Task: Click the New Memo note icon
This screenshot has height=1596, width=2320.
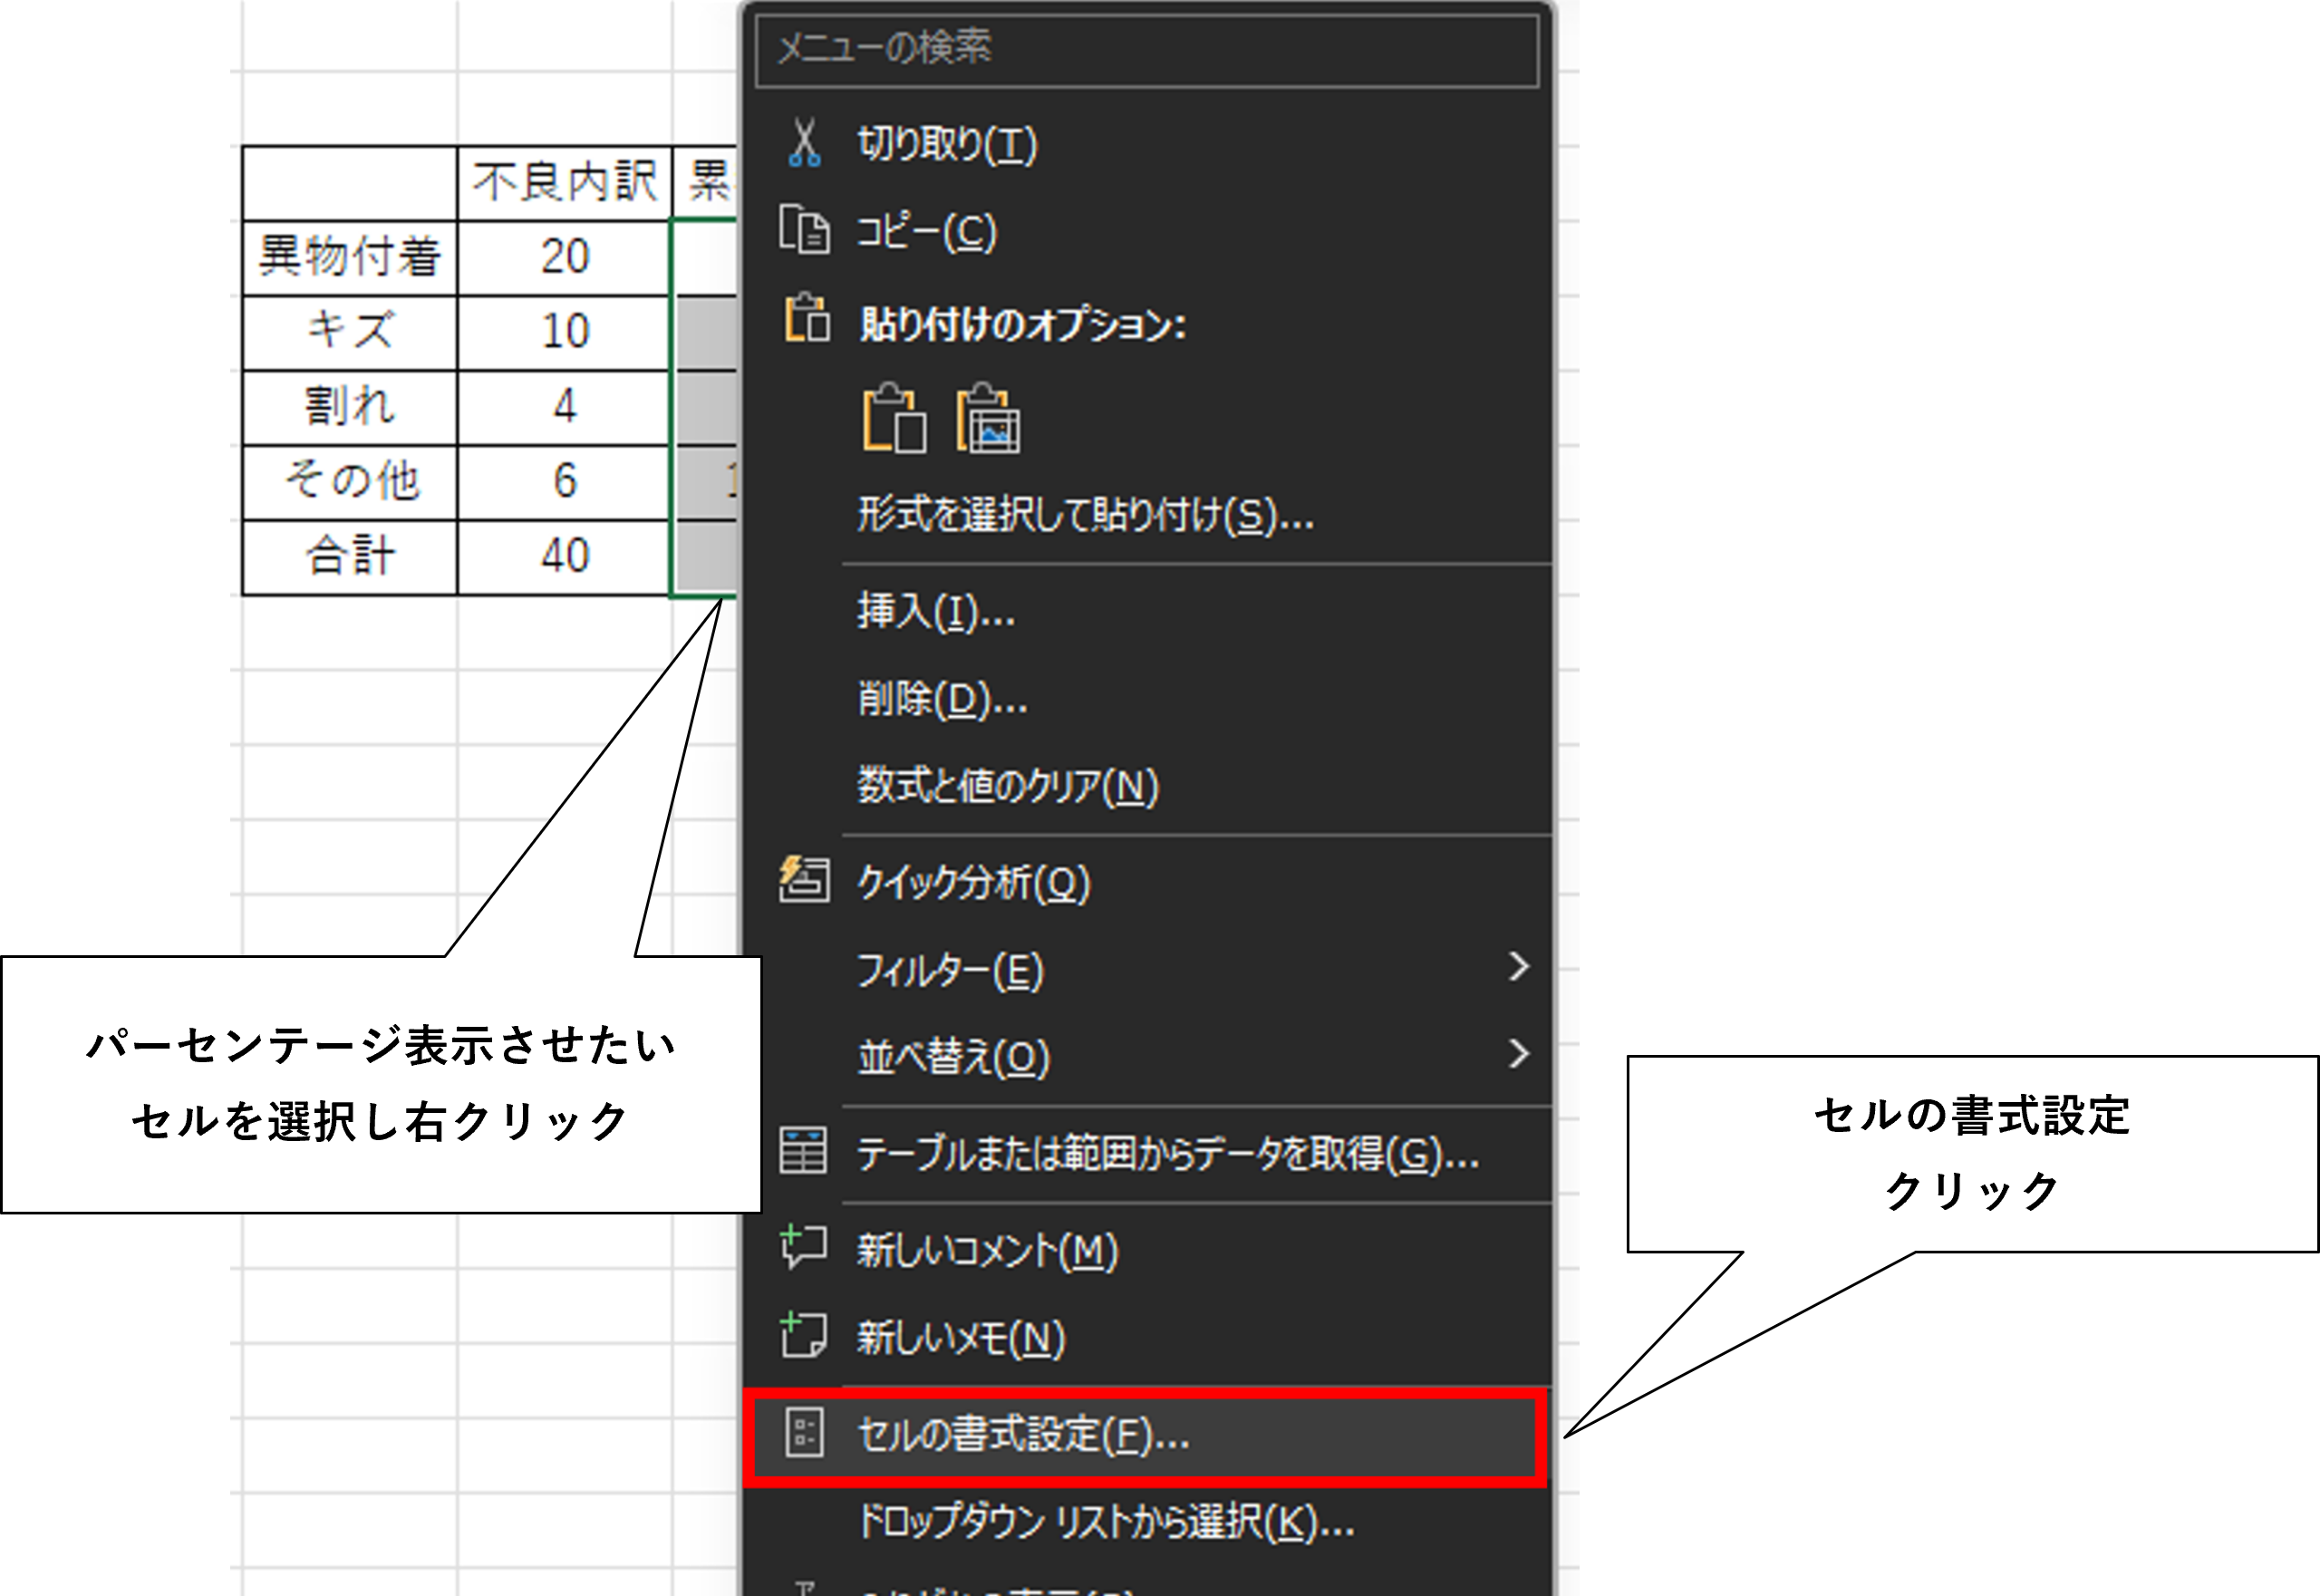Action: (x=804, y=1335)
